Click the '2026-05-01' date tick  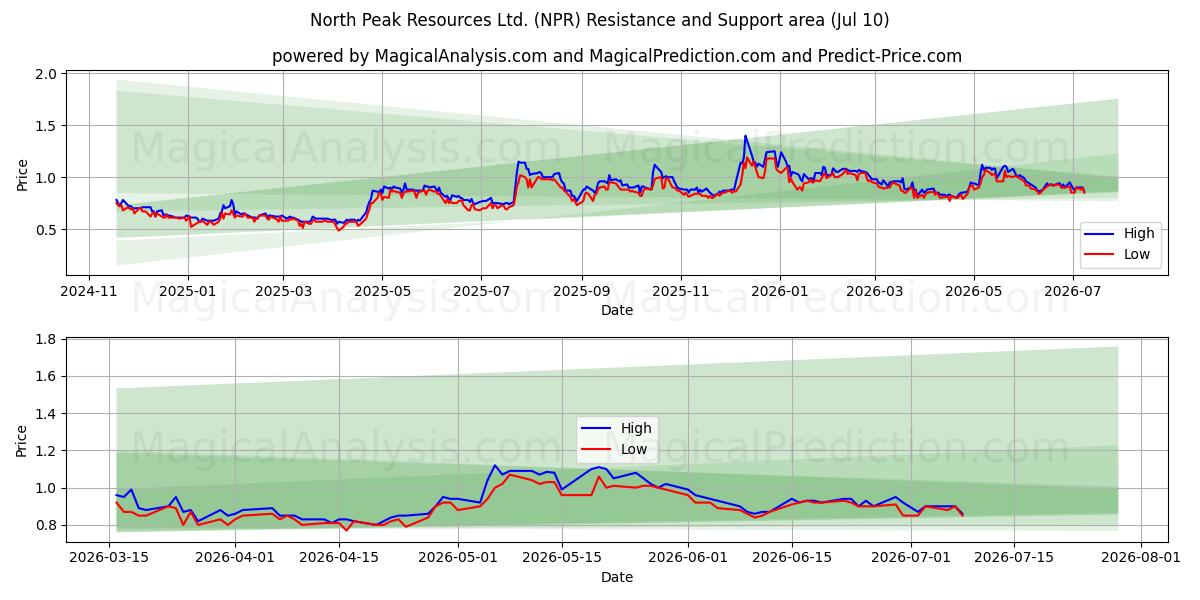point(458,558)
